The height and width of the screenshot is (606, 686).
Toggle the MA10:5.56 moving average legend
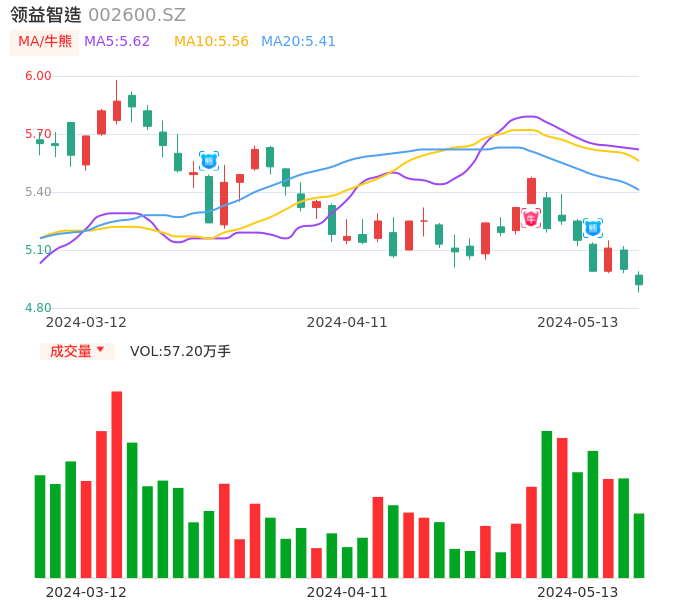pos(211,42)
